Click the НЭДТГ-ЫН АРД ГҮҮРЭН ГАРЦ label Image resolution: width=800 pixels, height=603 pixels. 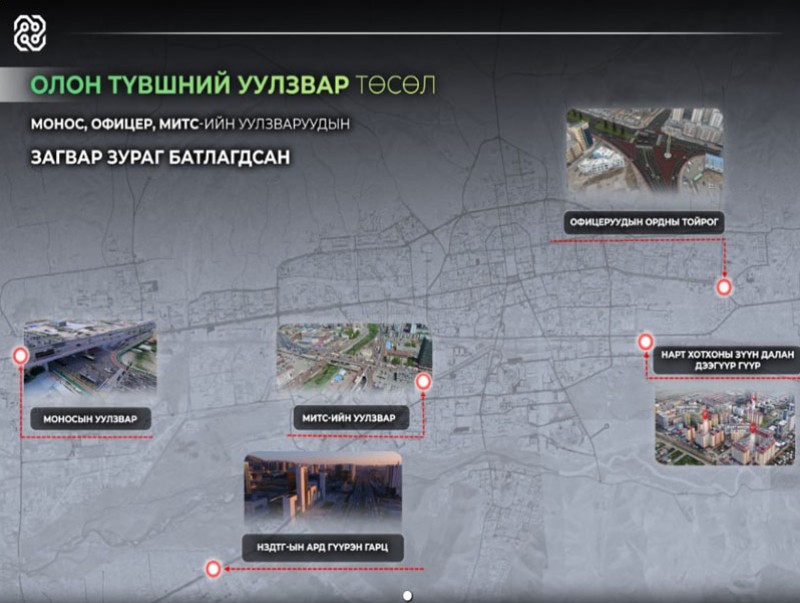tap(322, 548)
